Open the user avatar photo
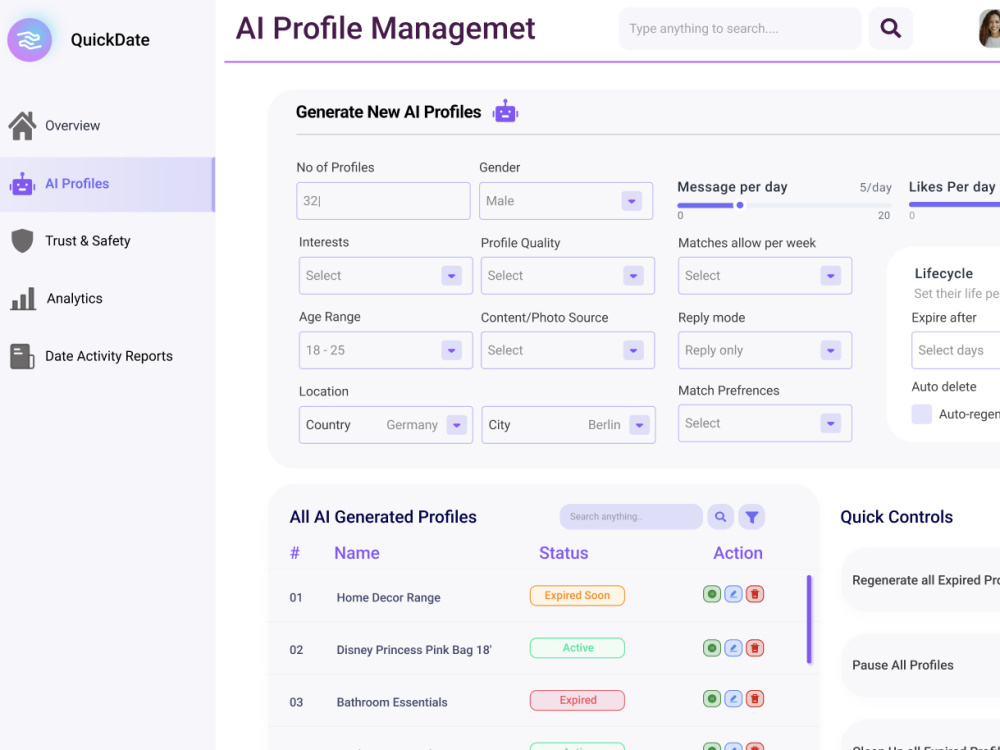The image size is (1000, 750). [x=990, y=28]
